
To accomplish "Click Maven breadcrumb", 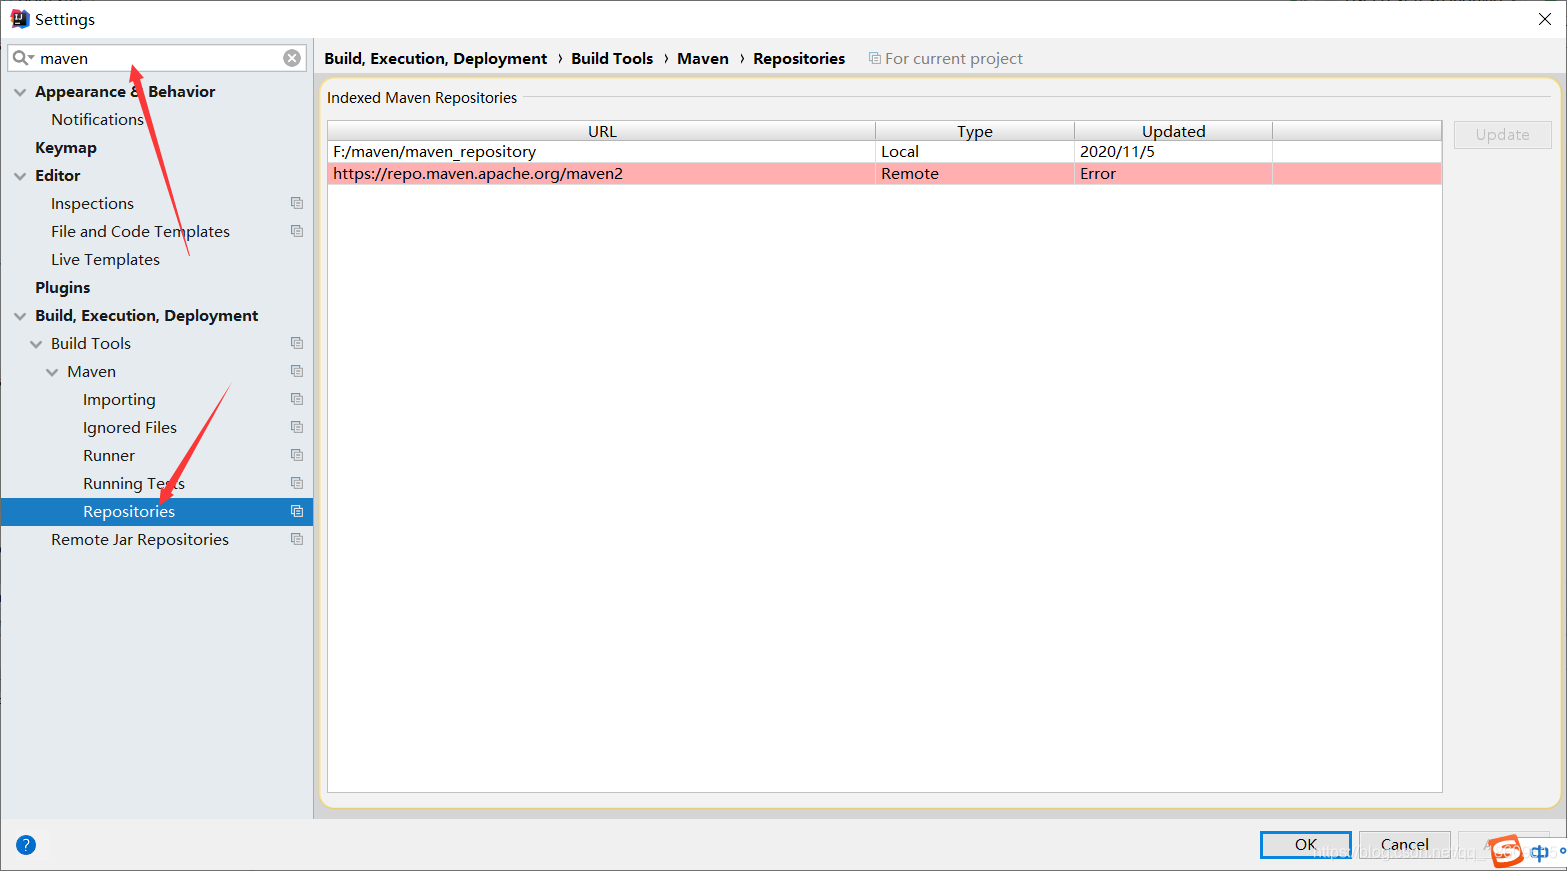I will 703,58.
